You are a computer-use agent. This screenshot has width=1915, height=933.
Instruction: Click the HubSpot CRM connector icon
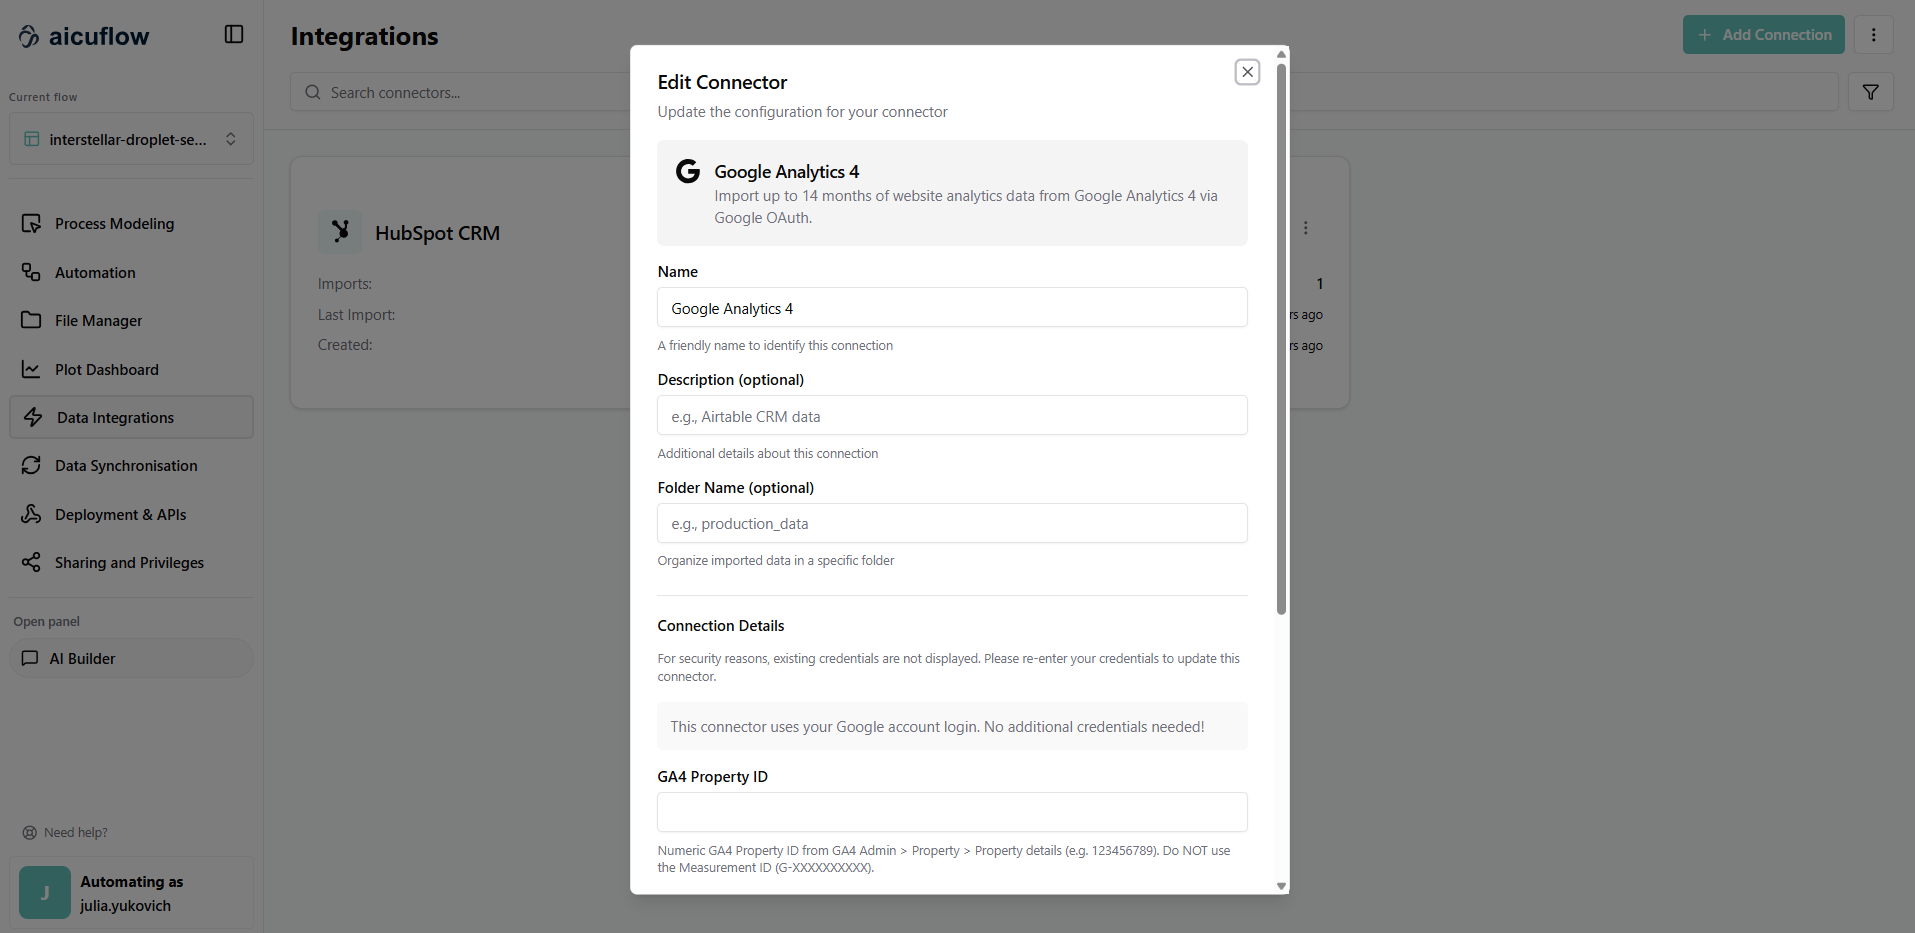340,232
